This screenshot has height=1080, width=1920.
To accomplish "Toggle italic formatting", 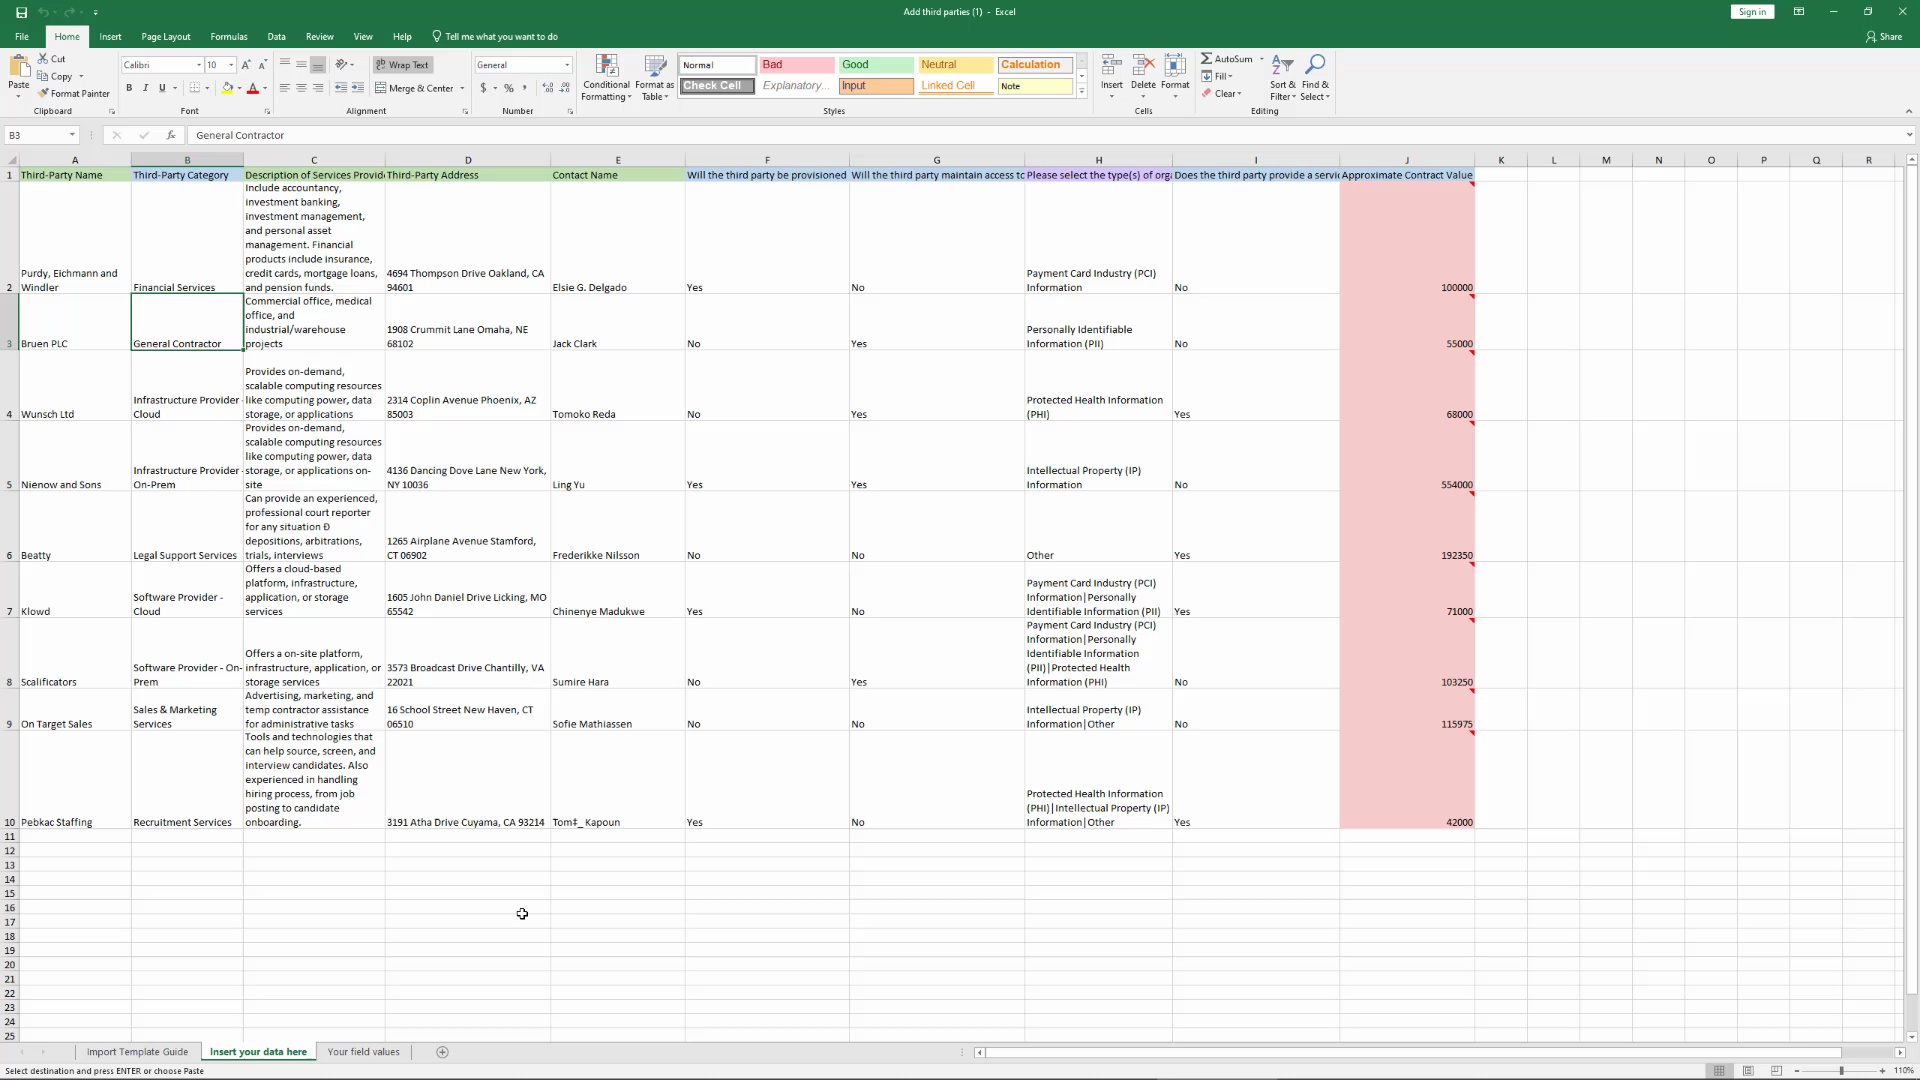I will coord(145,87).
